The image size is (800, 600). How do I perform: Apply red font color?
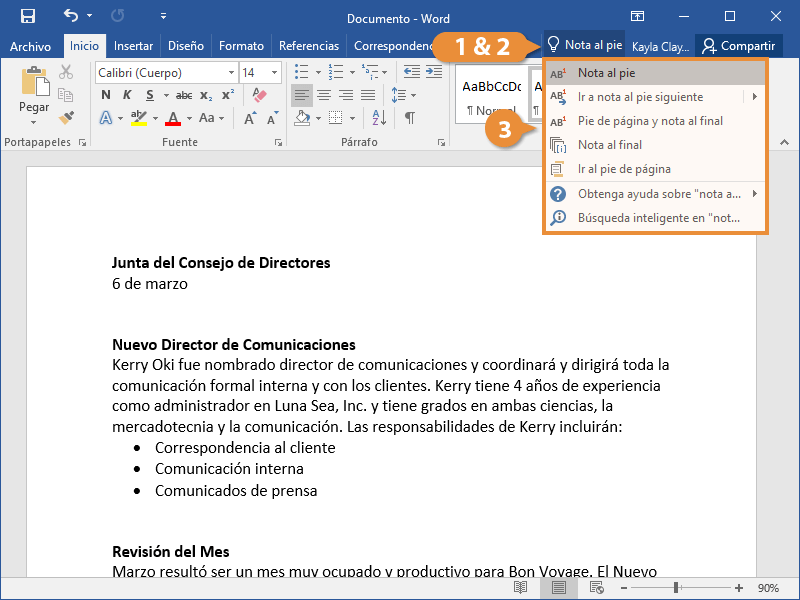[x=173, y=118]
